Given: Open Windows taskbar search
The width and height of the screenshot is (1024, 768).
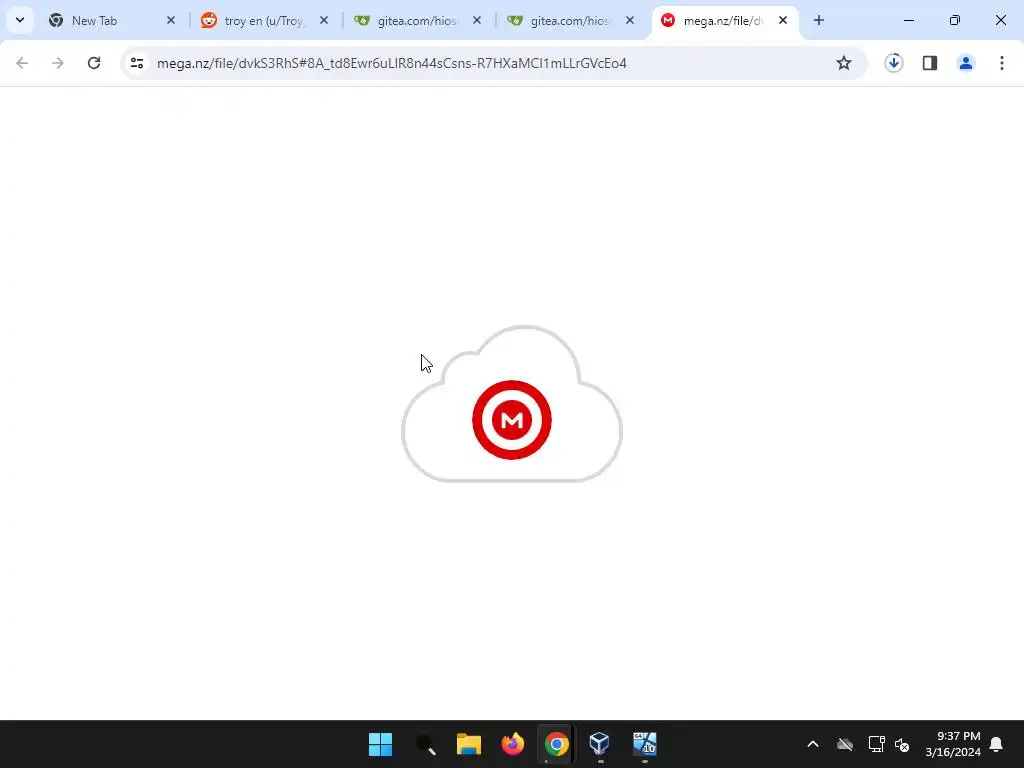Looking at the screenshot, I should pos(425,744).
